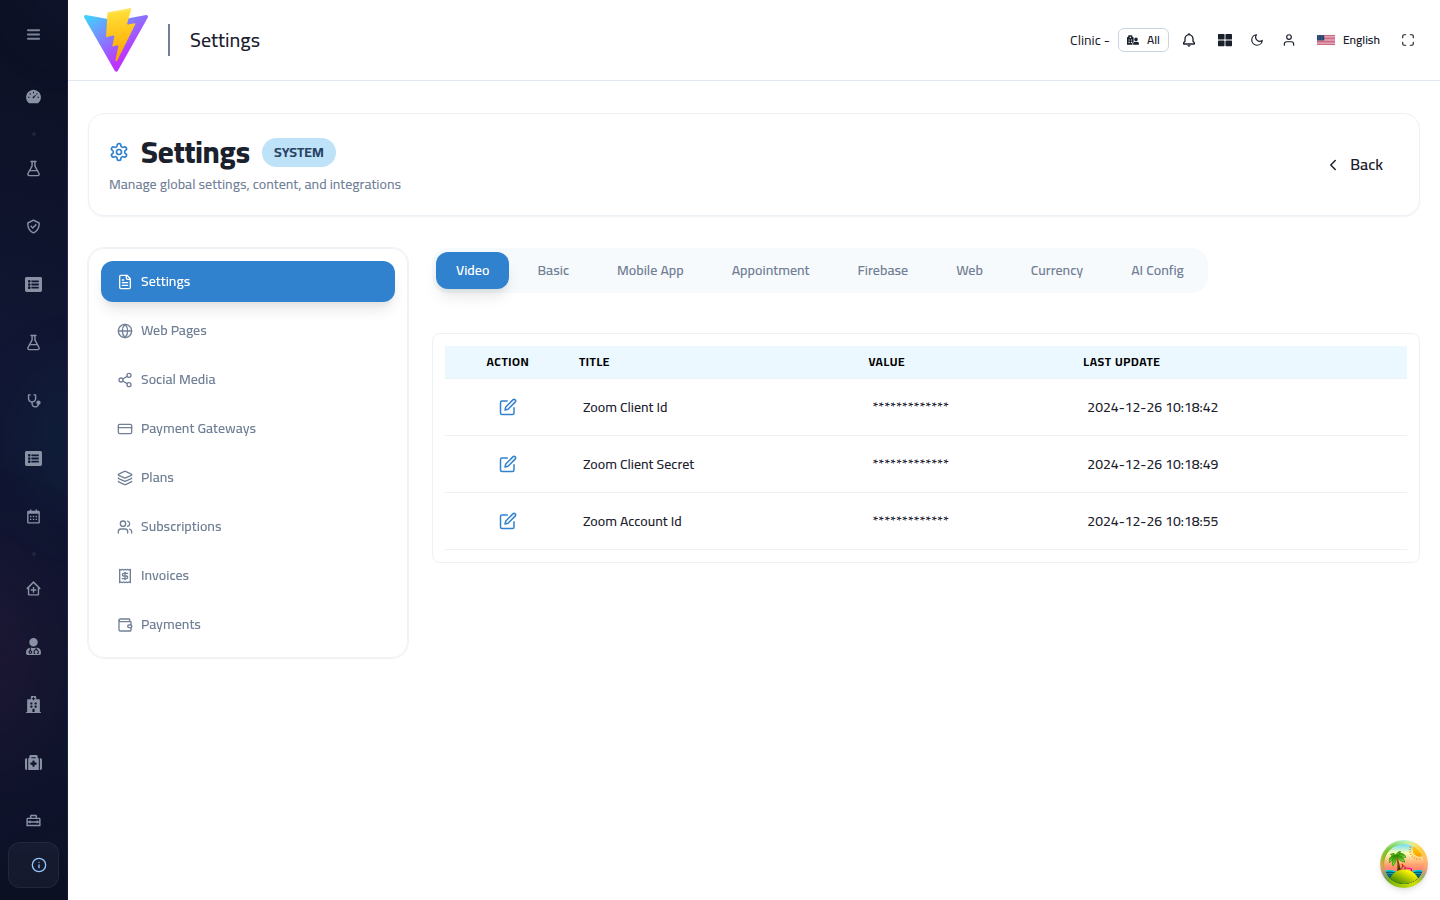Switch to the AI Config tab
Screen dimensions: 1440x900
point(1157,271)
